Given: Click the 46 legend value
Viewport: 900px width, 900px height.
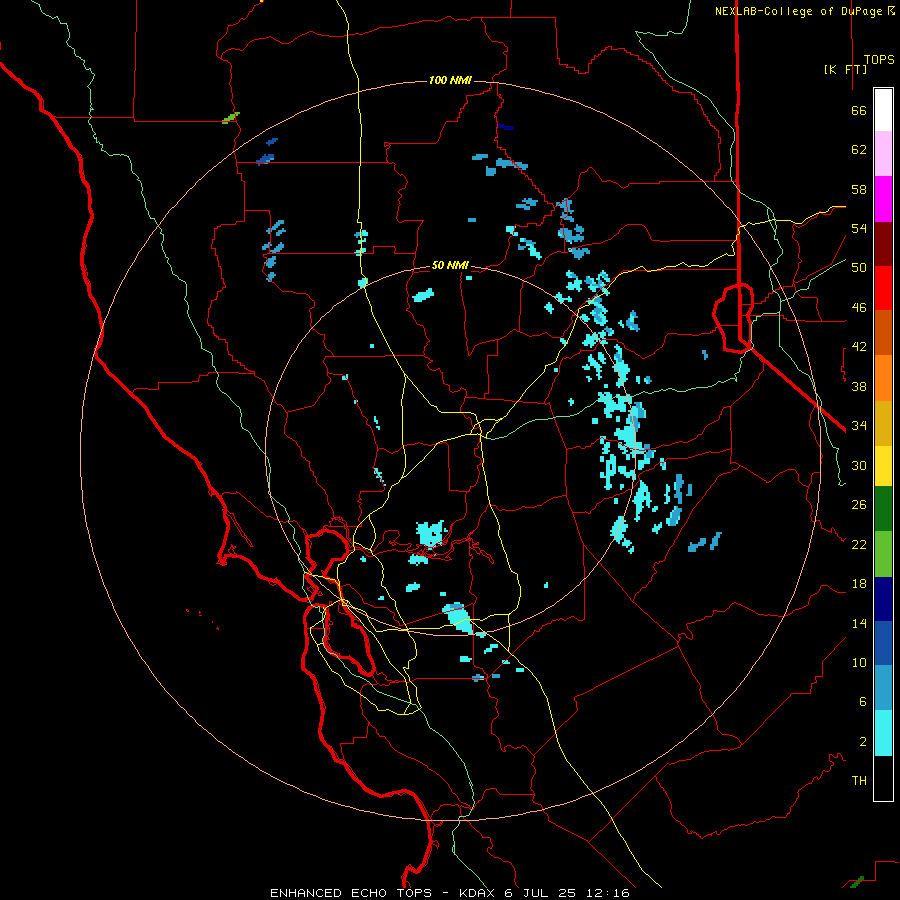Looking at the screenshot, I should coord(859,308).
